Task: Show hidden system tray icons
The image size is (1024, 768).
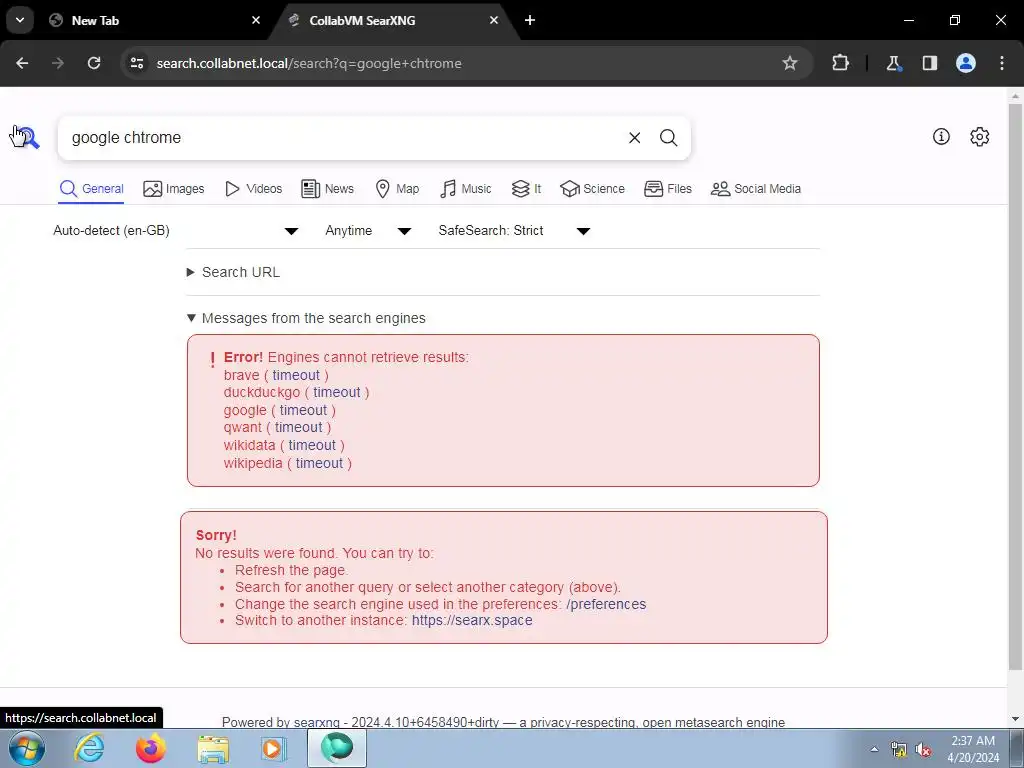Action: [x=874, y=749]
